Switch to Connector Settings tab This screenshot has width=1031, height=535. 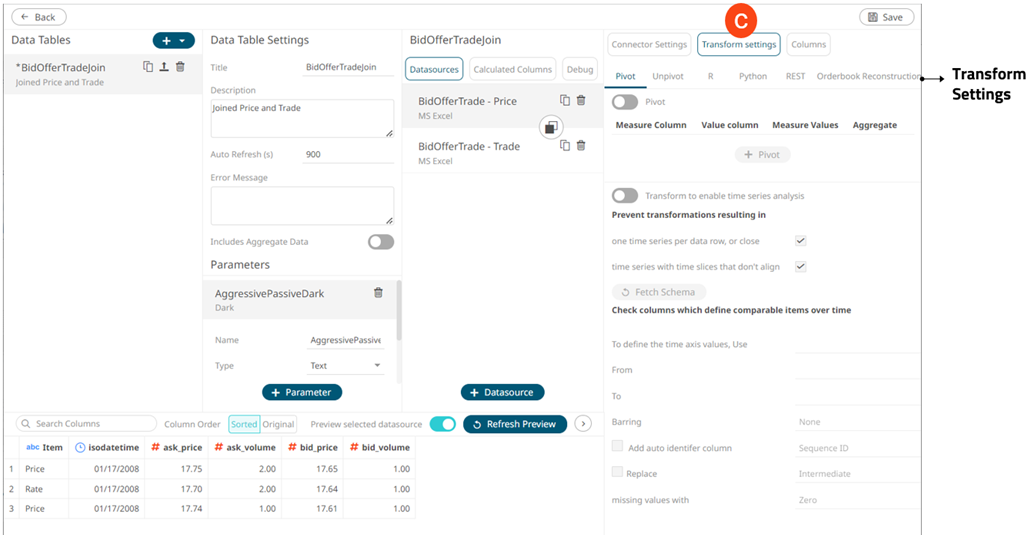click(x=649, y=45)
